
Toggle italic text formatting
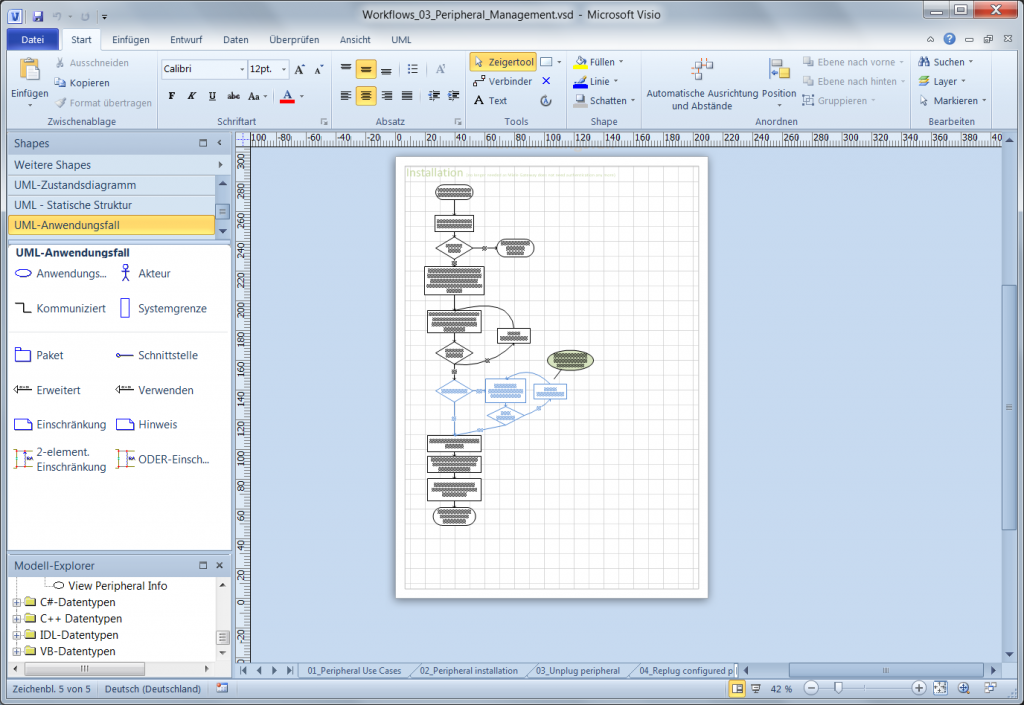pyautogui.click(x=192, y=96)
